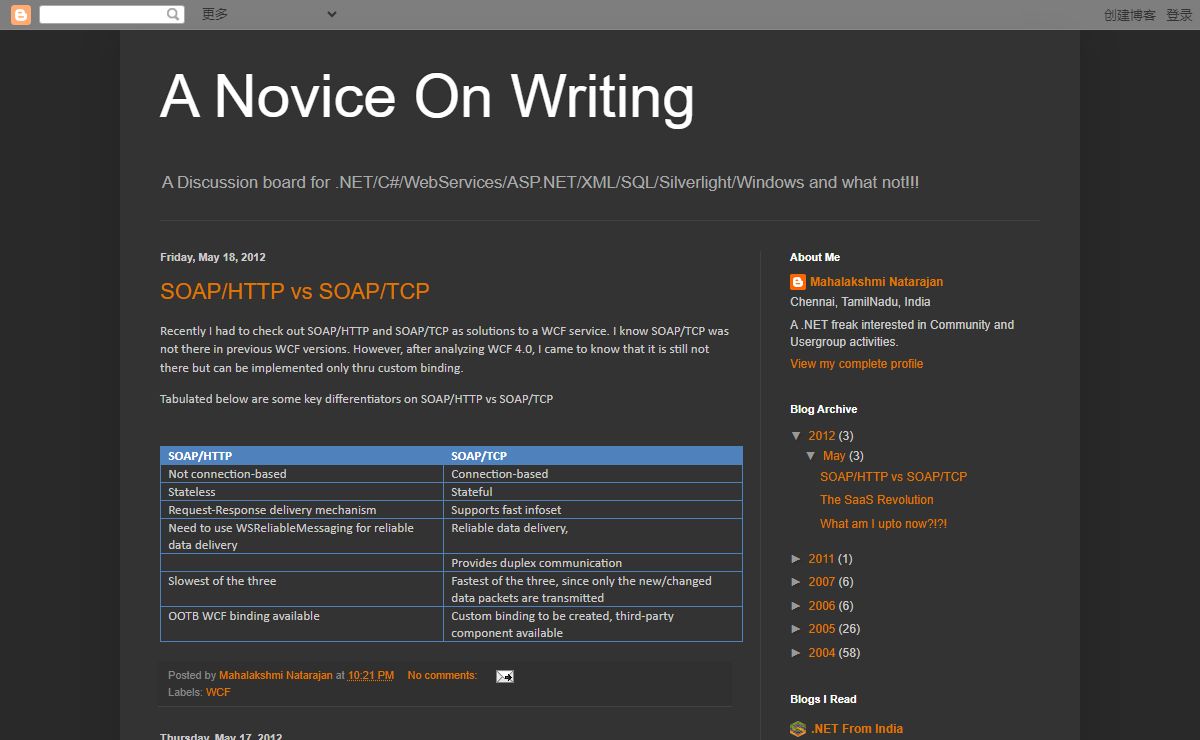This screenshot has width=1200, height=740.
Task: Collapse the May archive month
Action: pos(811,456)
